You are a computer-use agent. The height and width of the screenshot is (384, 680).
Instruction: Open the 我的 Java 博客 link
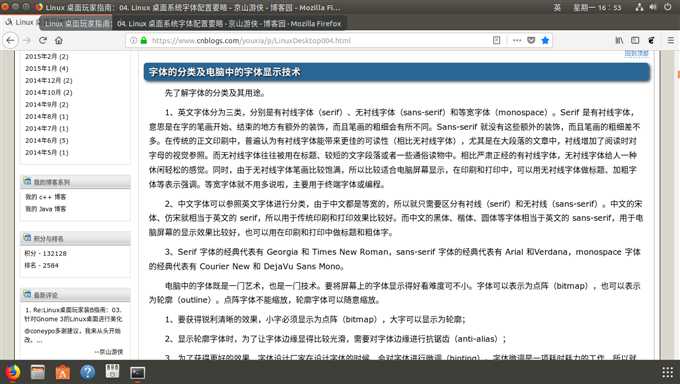46,209
